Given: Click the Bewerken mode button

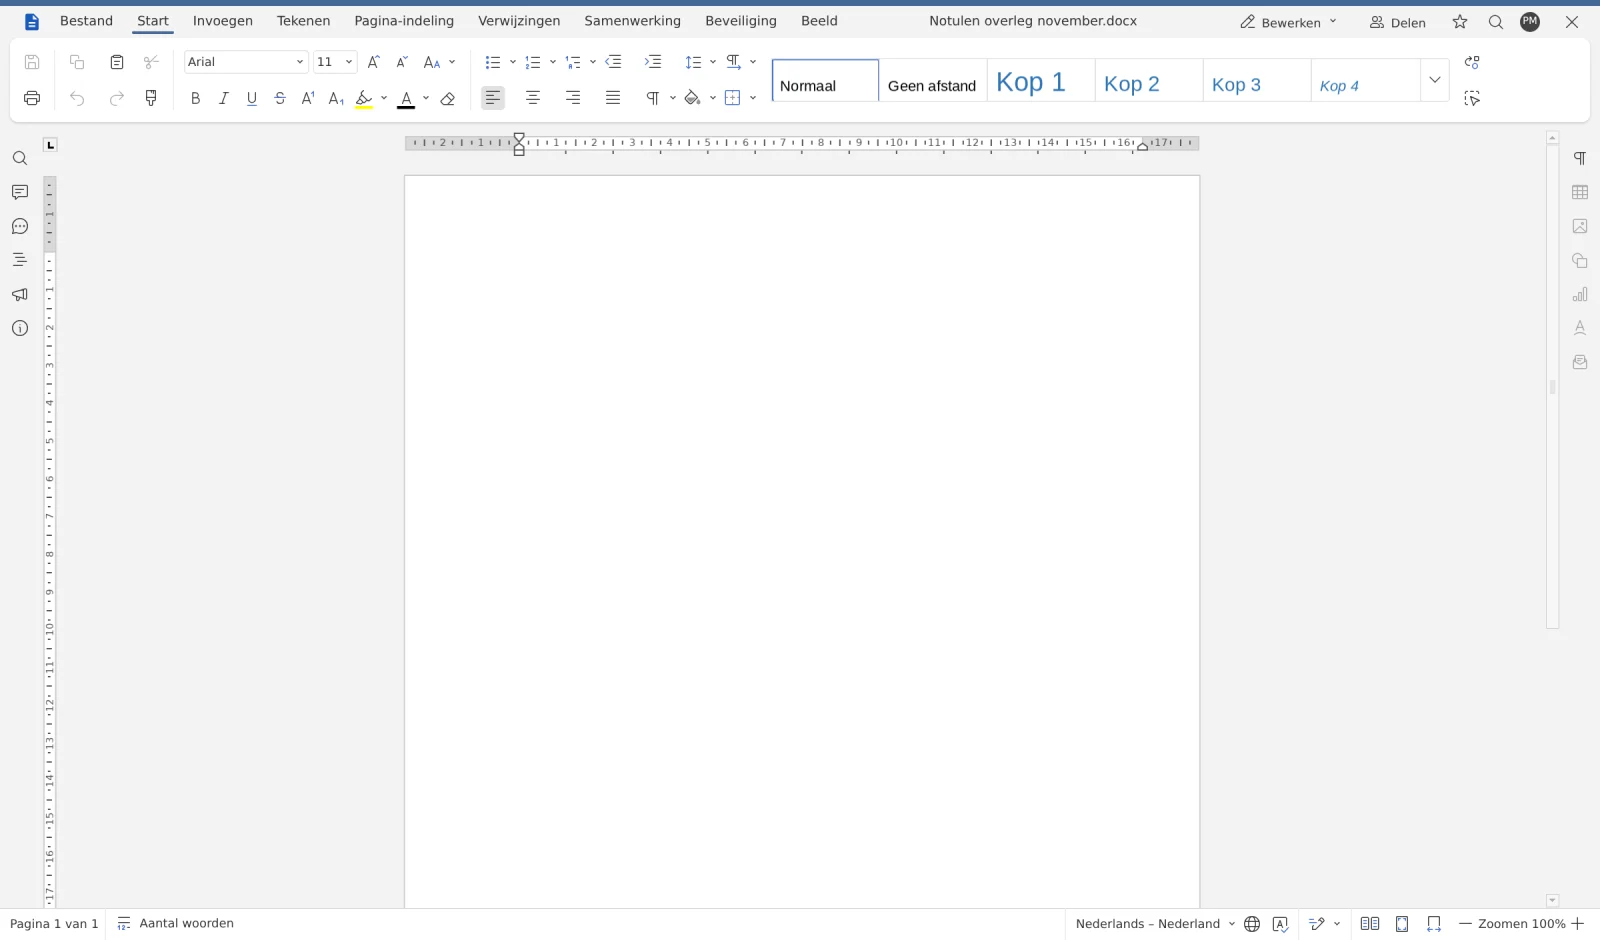Looking at the screenshot, I should point(1288,22).
